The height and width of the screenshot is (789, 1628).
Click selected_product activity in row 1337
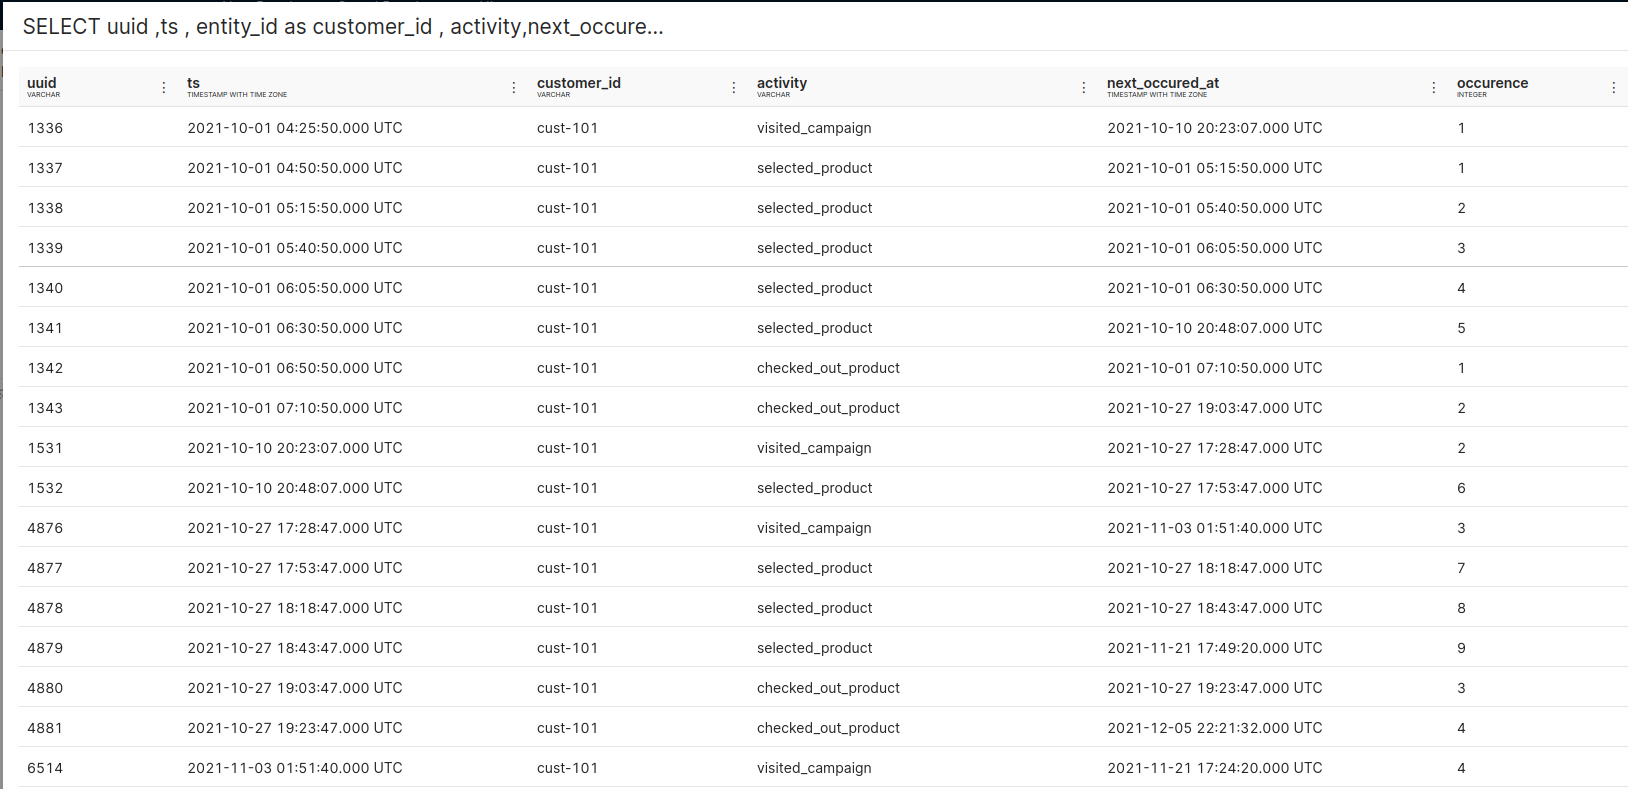point(815,168)
